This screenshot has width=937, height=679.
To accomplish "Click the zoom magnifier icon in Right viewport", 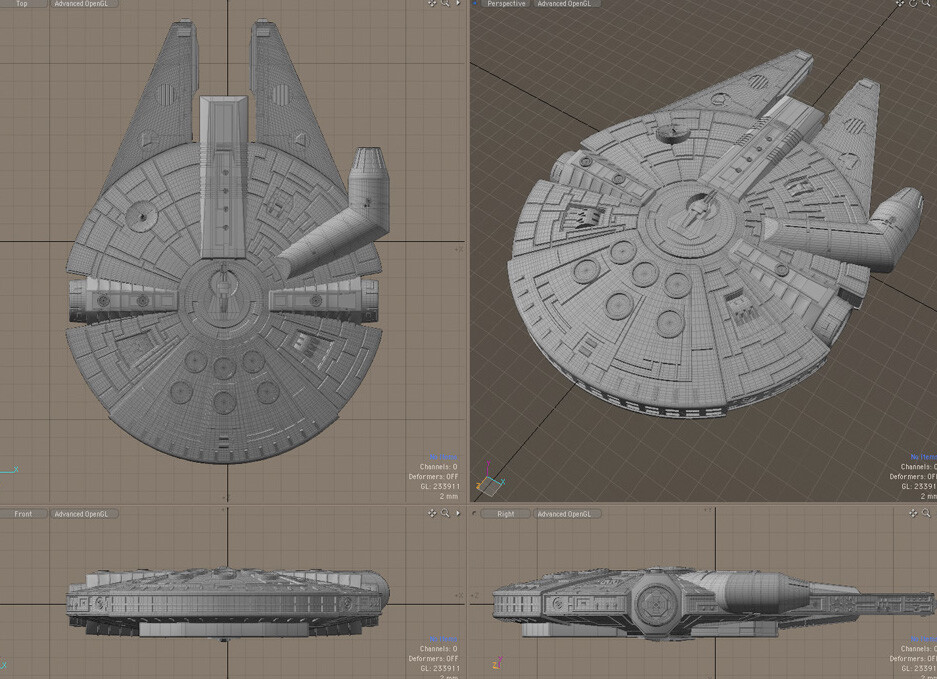I will (x=926, y=513).
